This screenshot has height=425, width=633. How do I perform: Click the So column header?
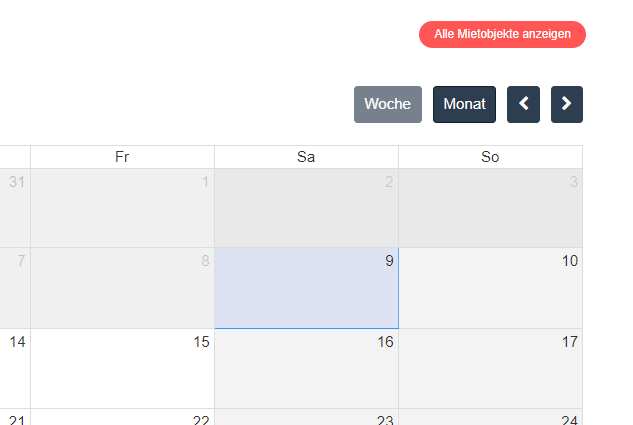pyautogui.click(x=490, y=157)
